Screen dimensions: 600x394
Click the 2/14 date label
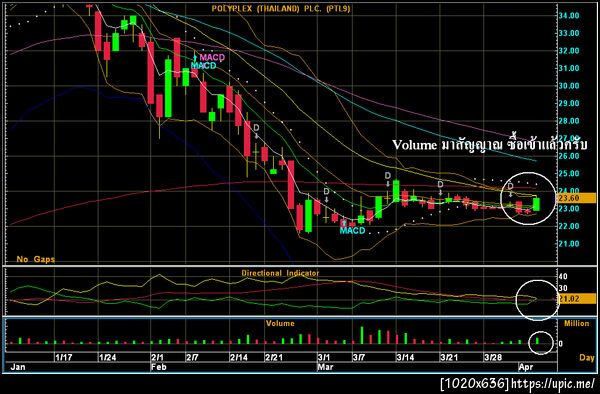pyautogui.click(x=239, y=358)
